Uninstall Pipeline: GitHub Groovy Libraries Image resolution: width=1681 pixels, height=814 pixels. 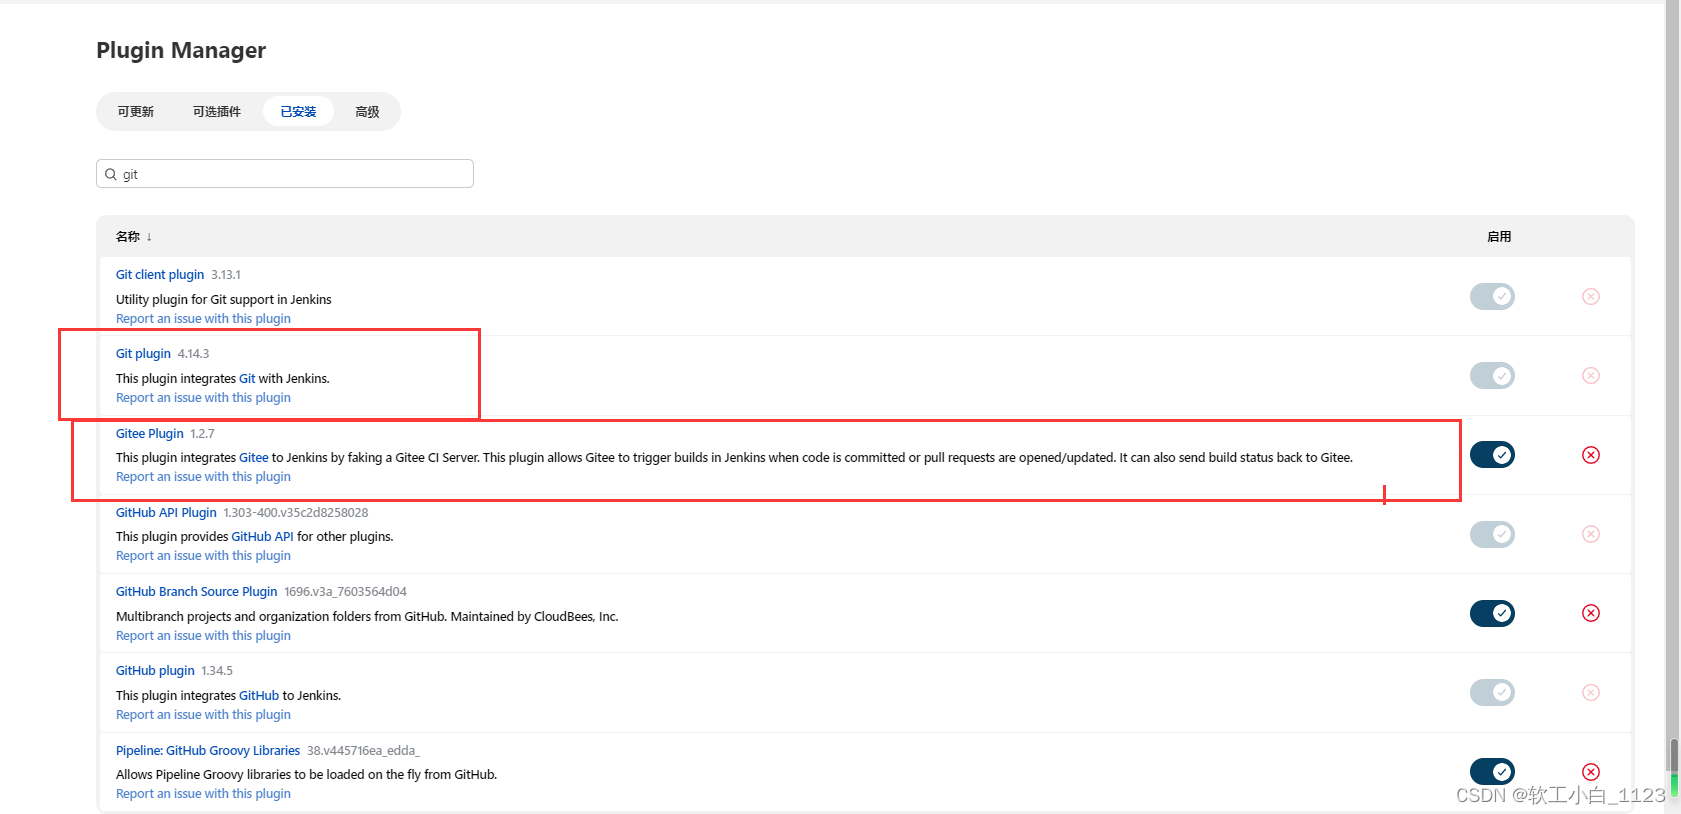coord(1590,772)
